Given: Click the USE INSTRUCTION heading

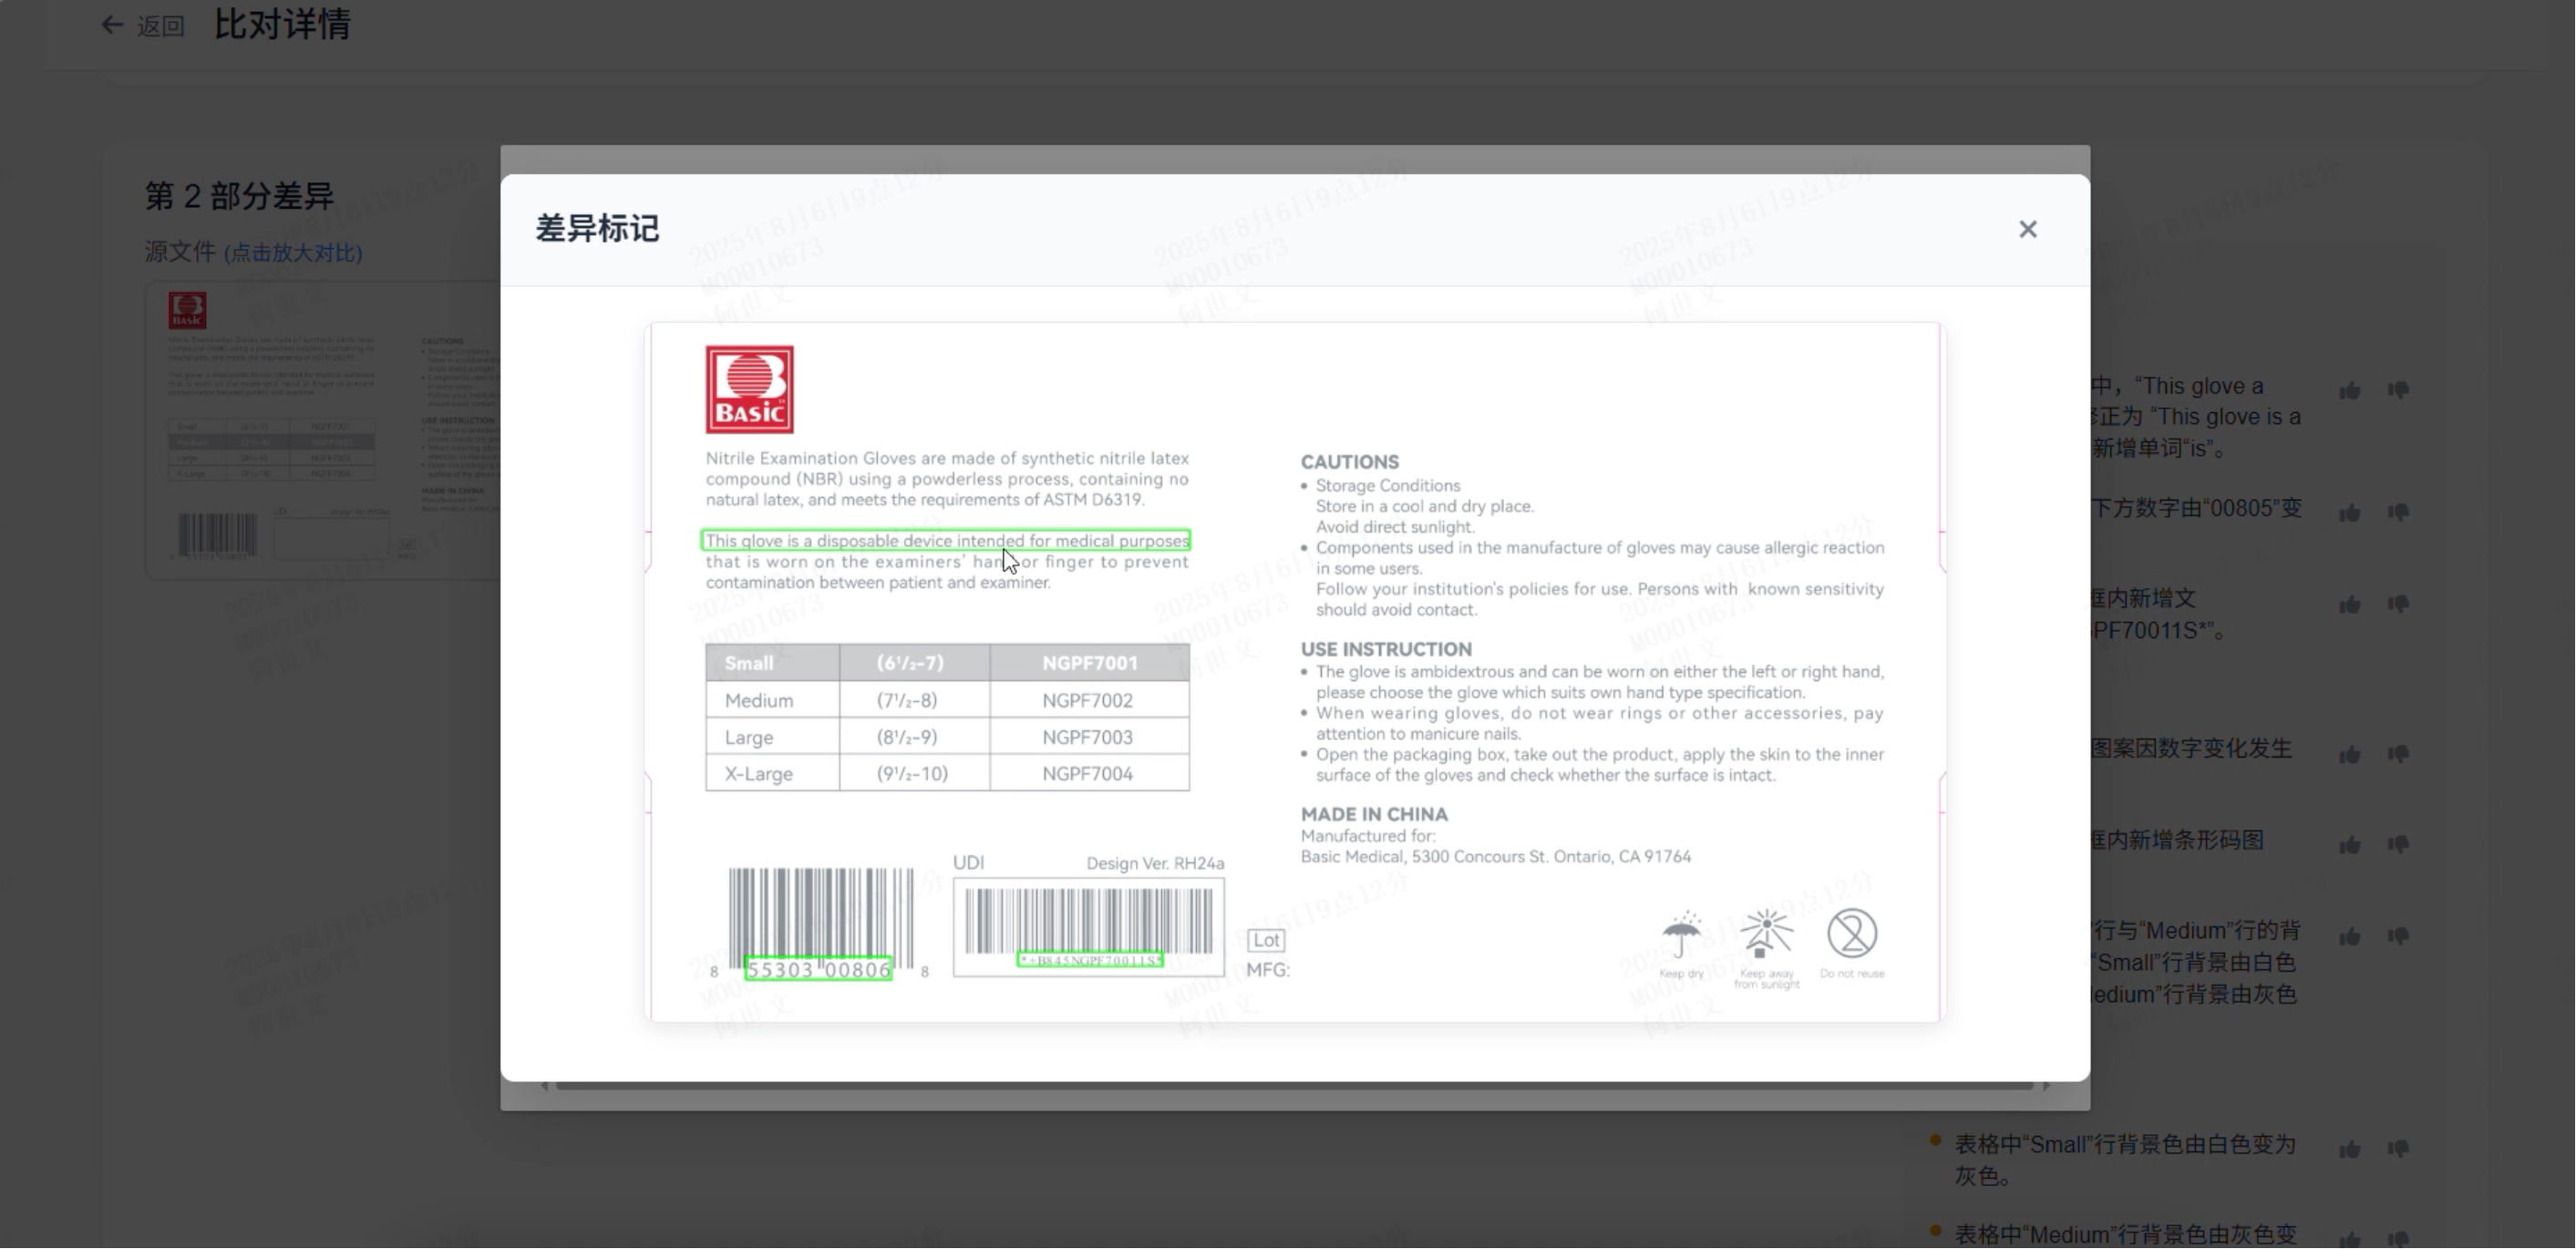Looking at the screenshot, I should click(x=1386, y=649).
